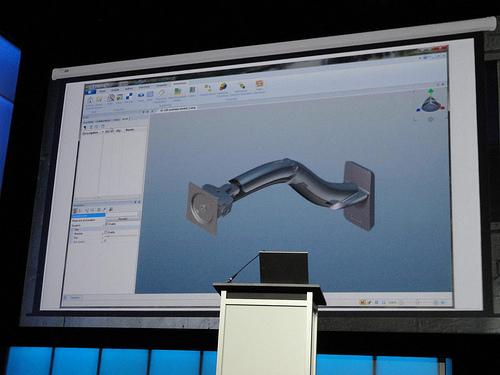This screenshot has height=375, width=500.
Task: Switch to the Home ribbon tab
Action: coord(102,91)
